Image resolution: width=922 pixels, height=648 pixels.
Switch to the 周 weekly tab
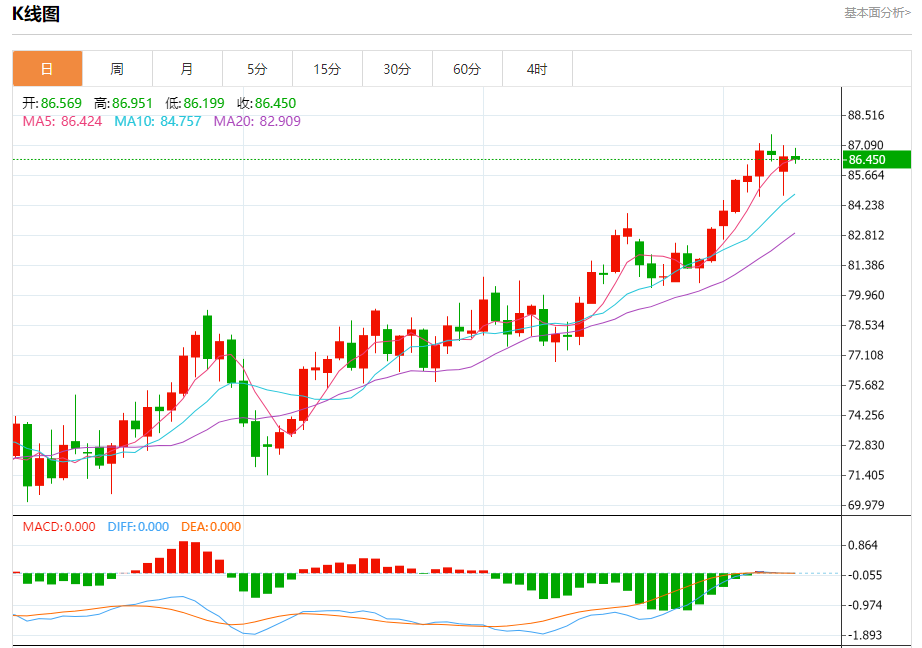tap(117, 69)
